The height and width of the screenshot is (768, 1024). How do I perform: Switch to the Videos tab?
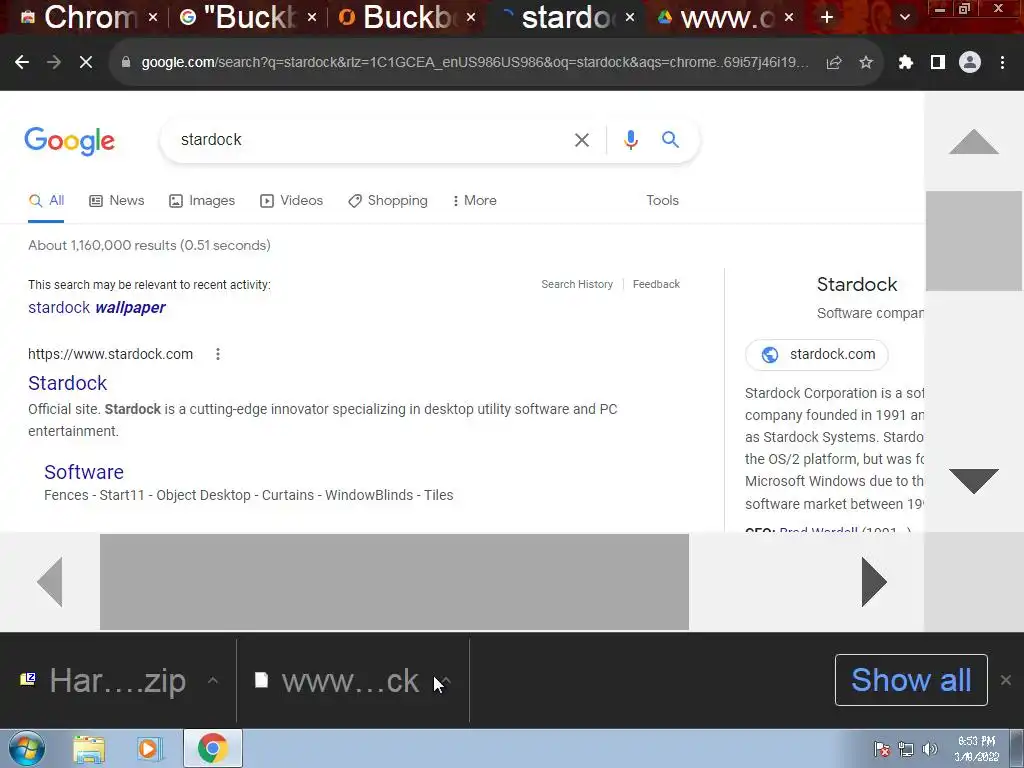[x=291, y=200]
